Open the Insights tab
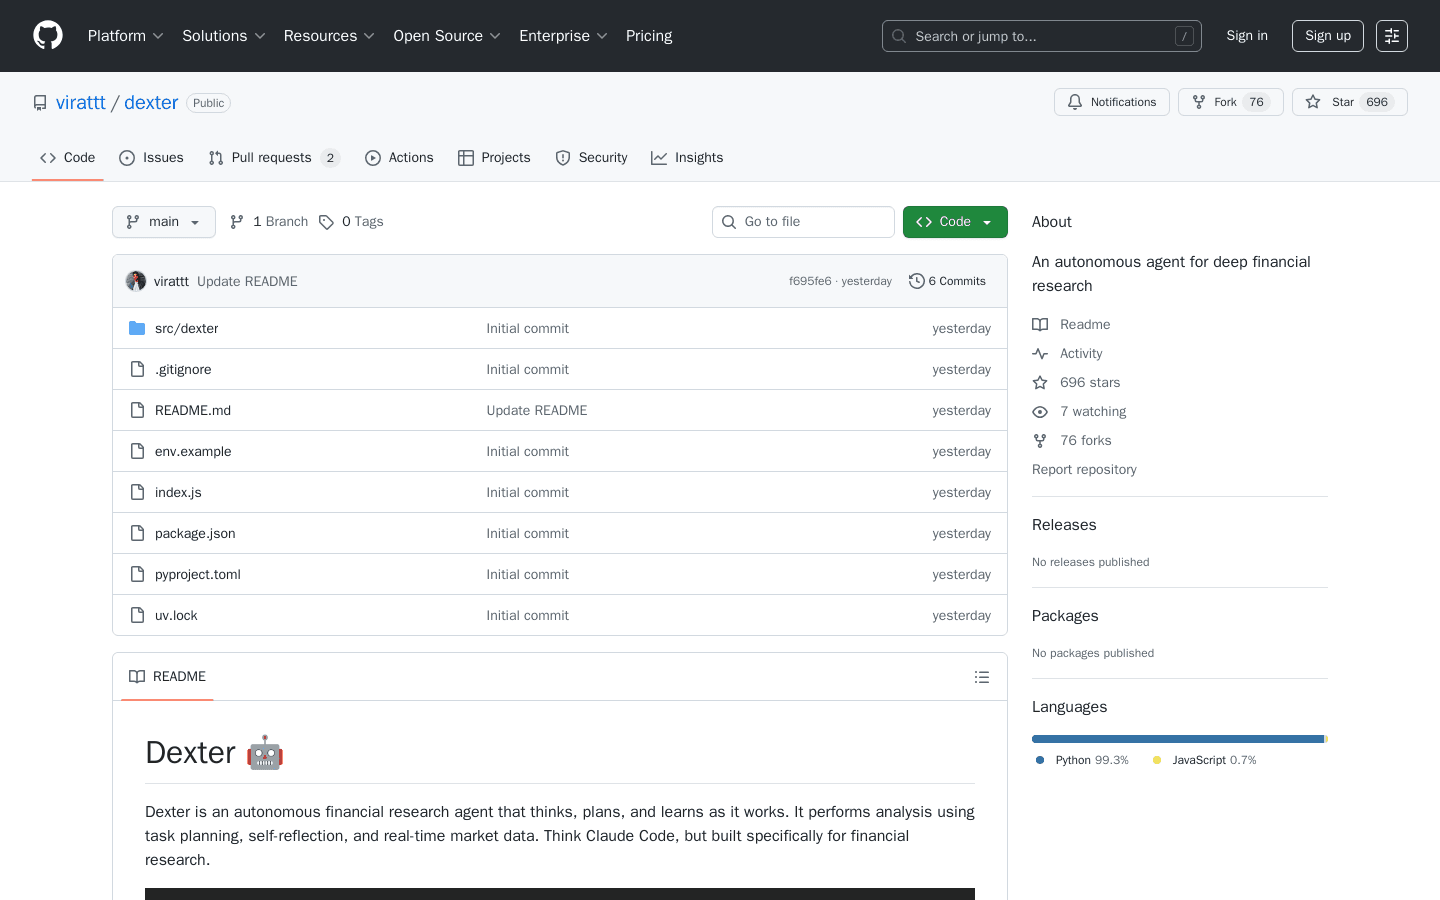Viewport: 1440px width, 900px height. [x=687, y=157]
